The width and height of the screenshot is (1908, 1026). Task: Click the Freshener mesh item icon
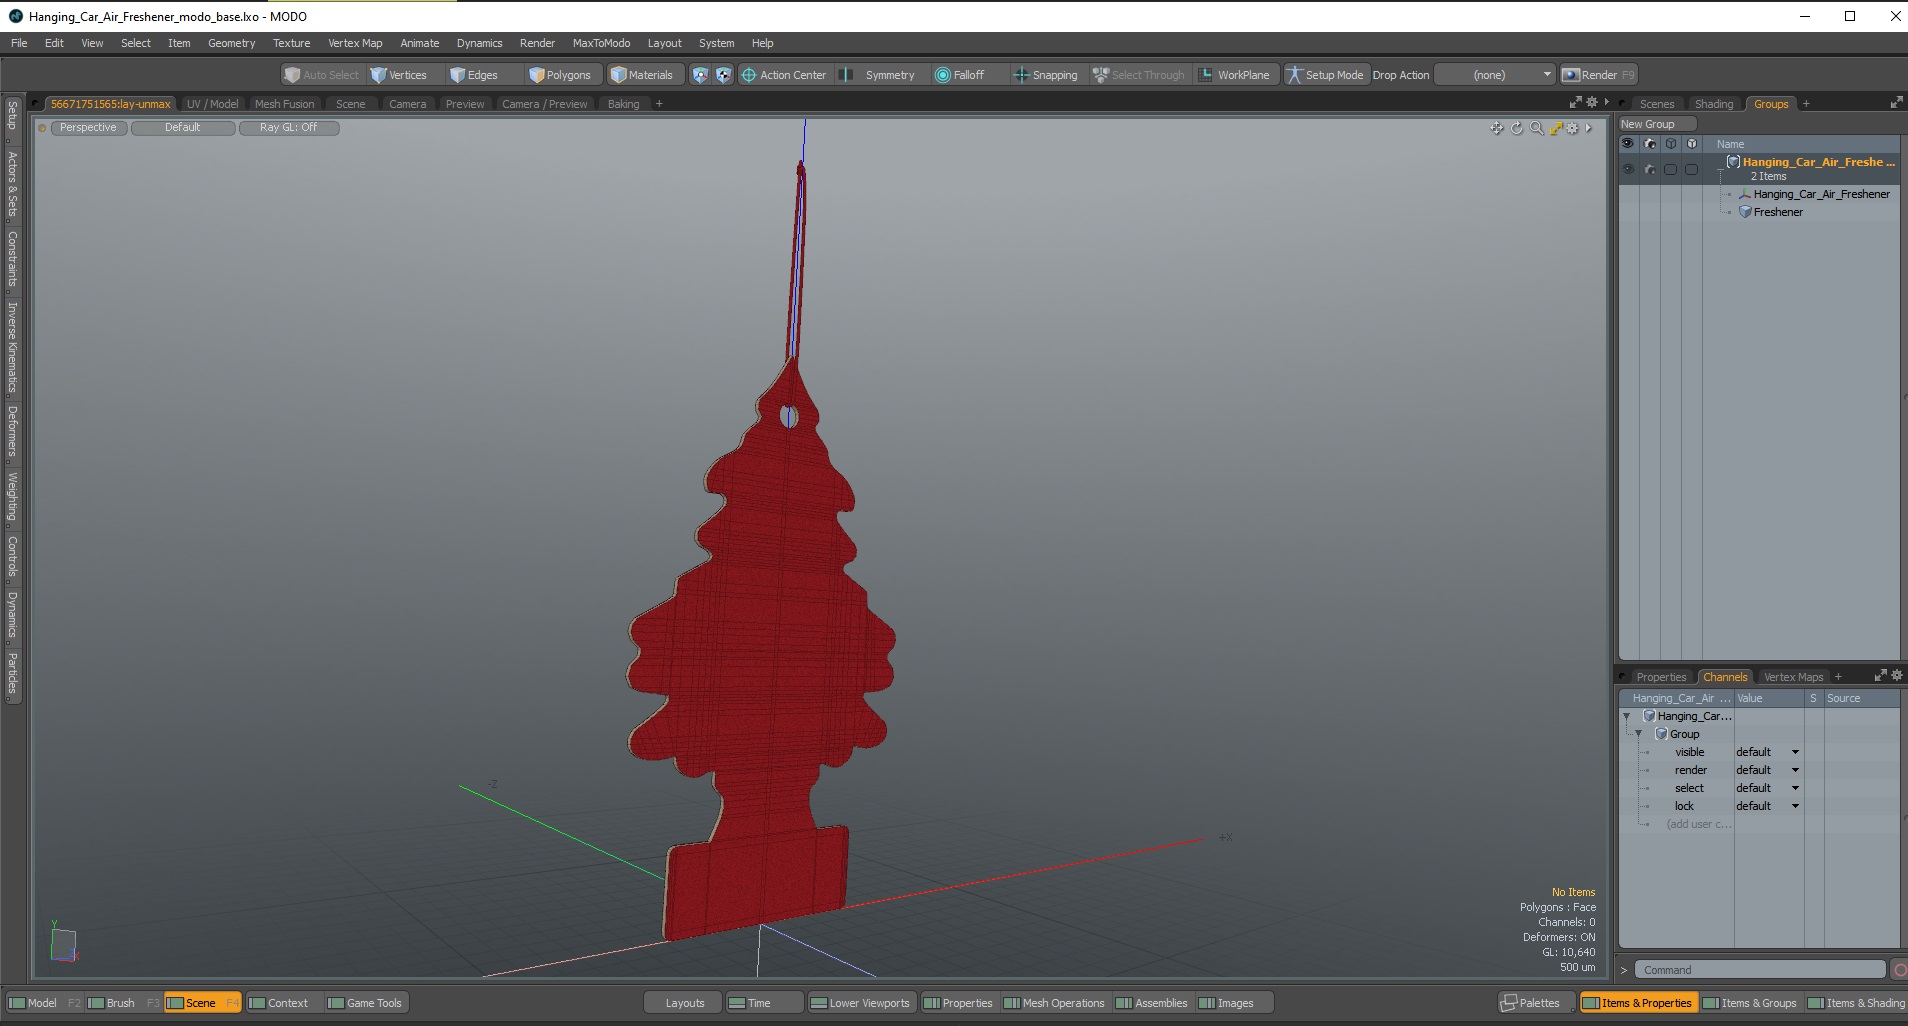1745,212
